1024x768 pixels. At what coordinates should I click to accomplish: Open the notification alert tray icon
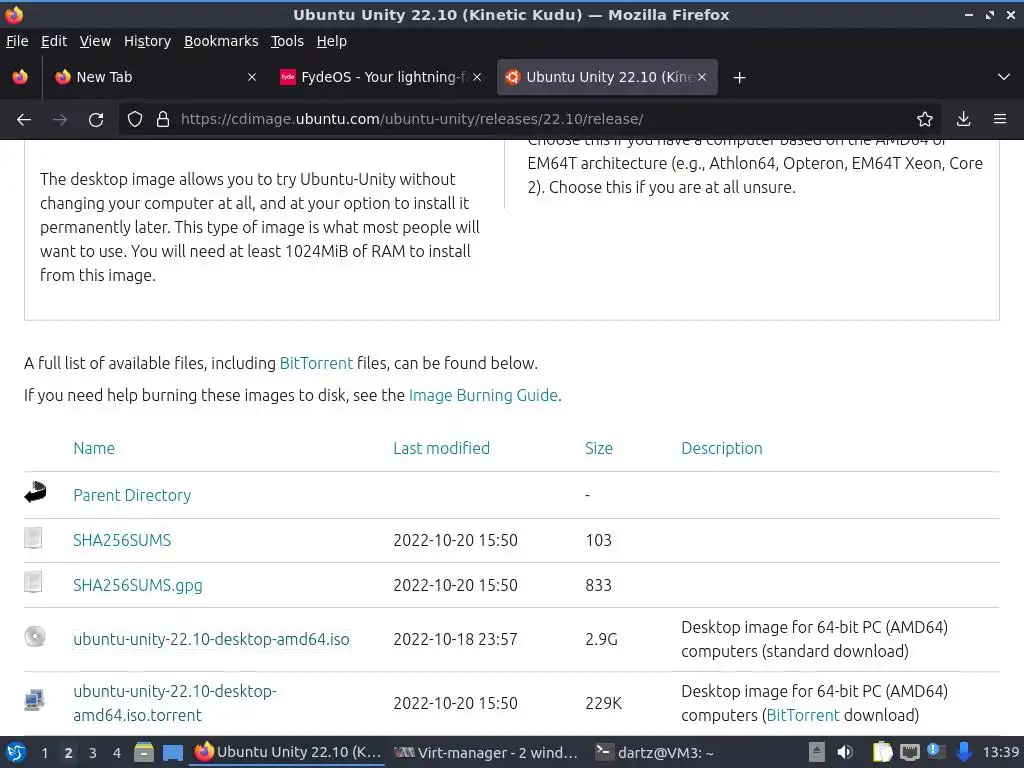pos(936,751)
